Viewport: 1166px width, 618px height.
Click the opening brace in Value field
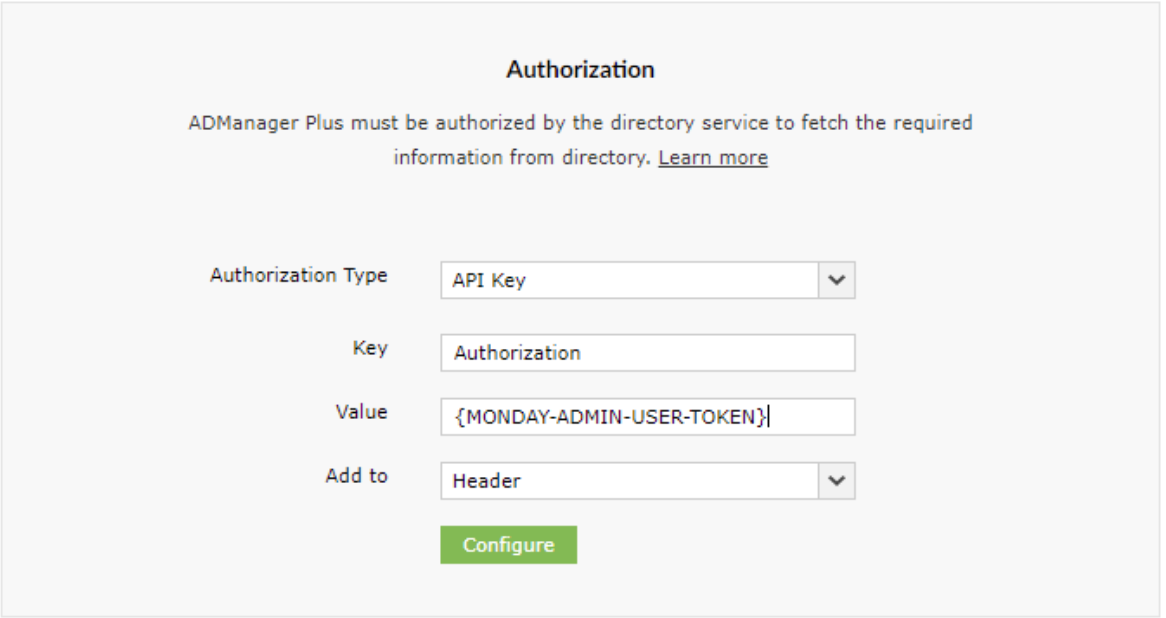pos(459,417)
